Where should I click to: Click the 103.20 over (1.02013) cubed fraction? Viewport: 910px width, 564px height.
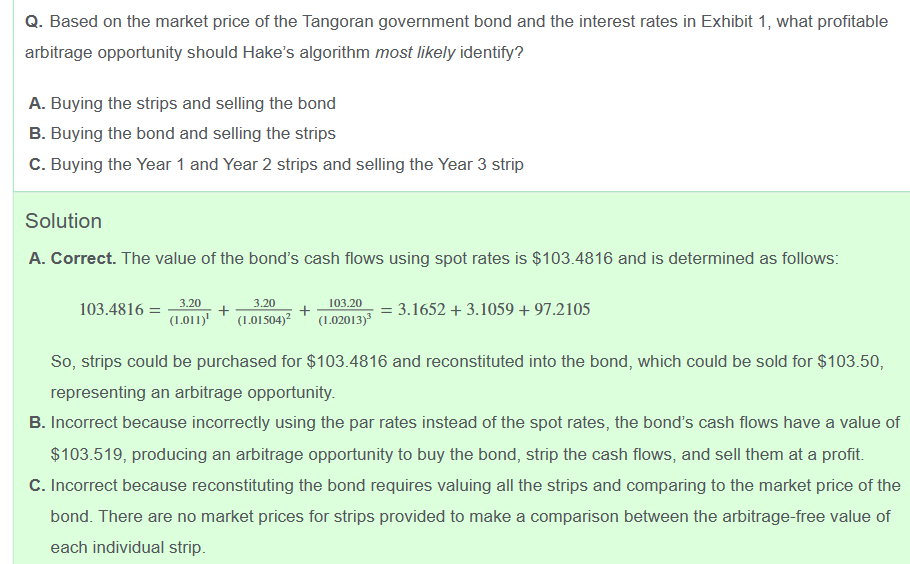pos(344,311)
